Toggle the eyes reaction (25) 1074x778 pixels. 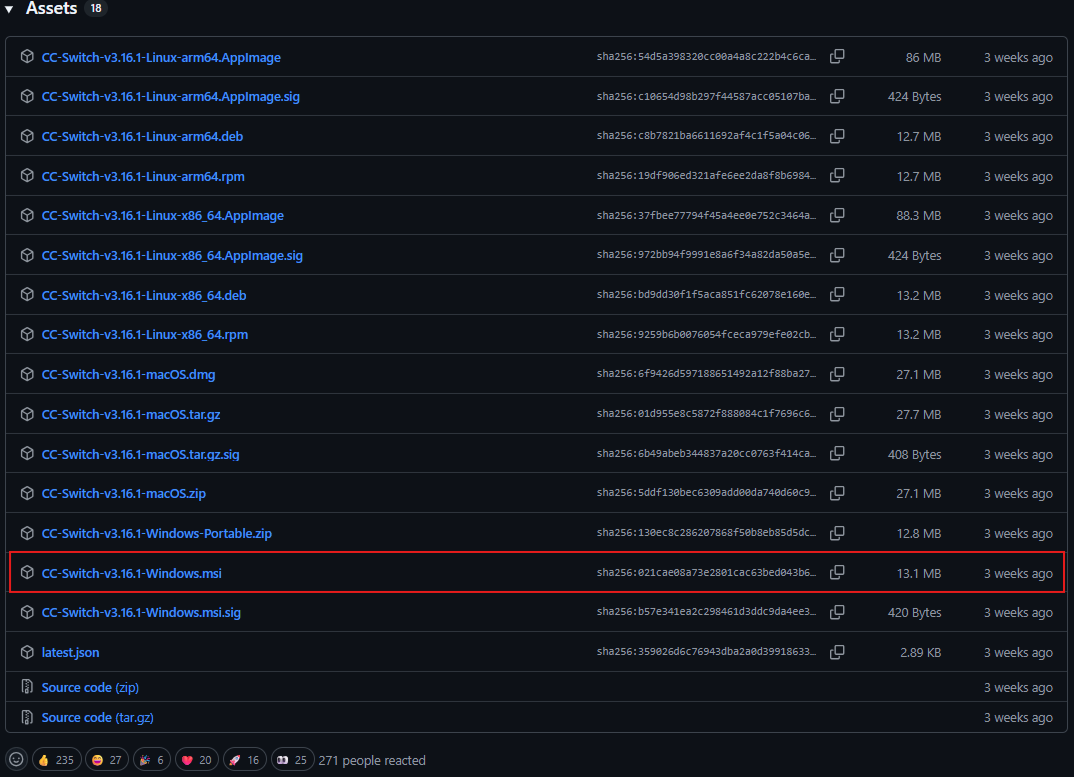(292, 760)
